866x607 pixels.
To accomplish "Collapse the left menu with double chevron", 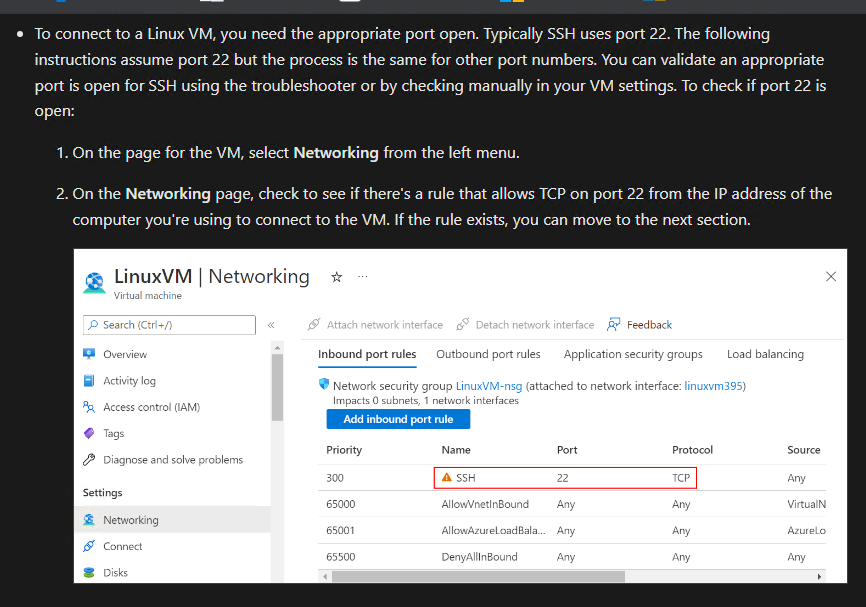I will point(271,325).
